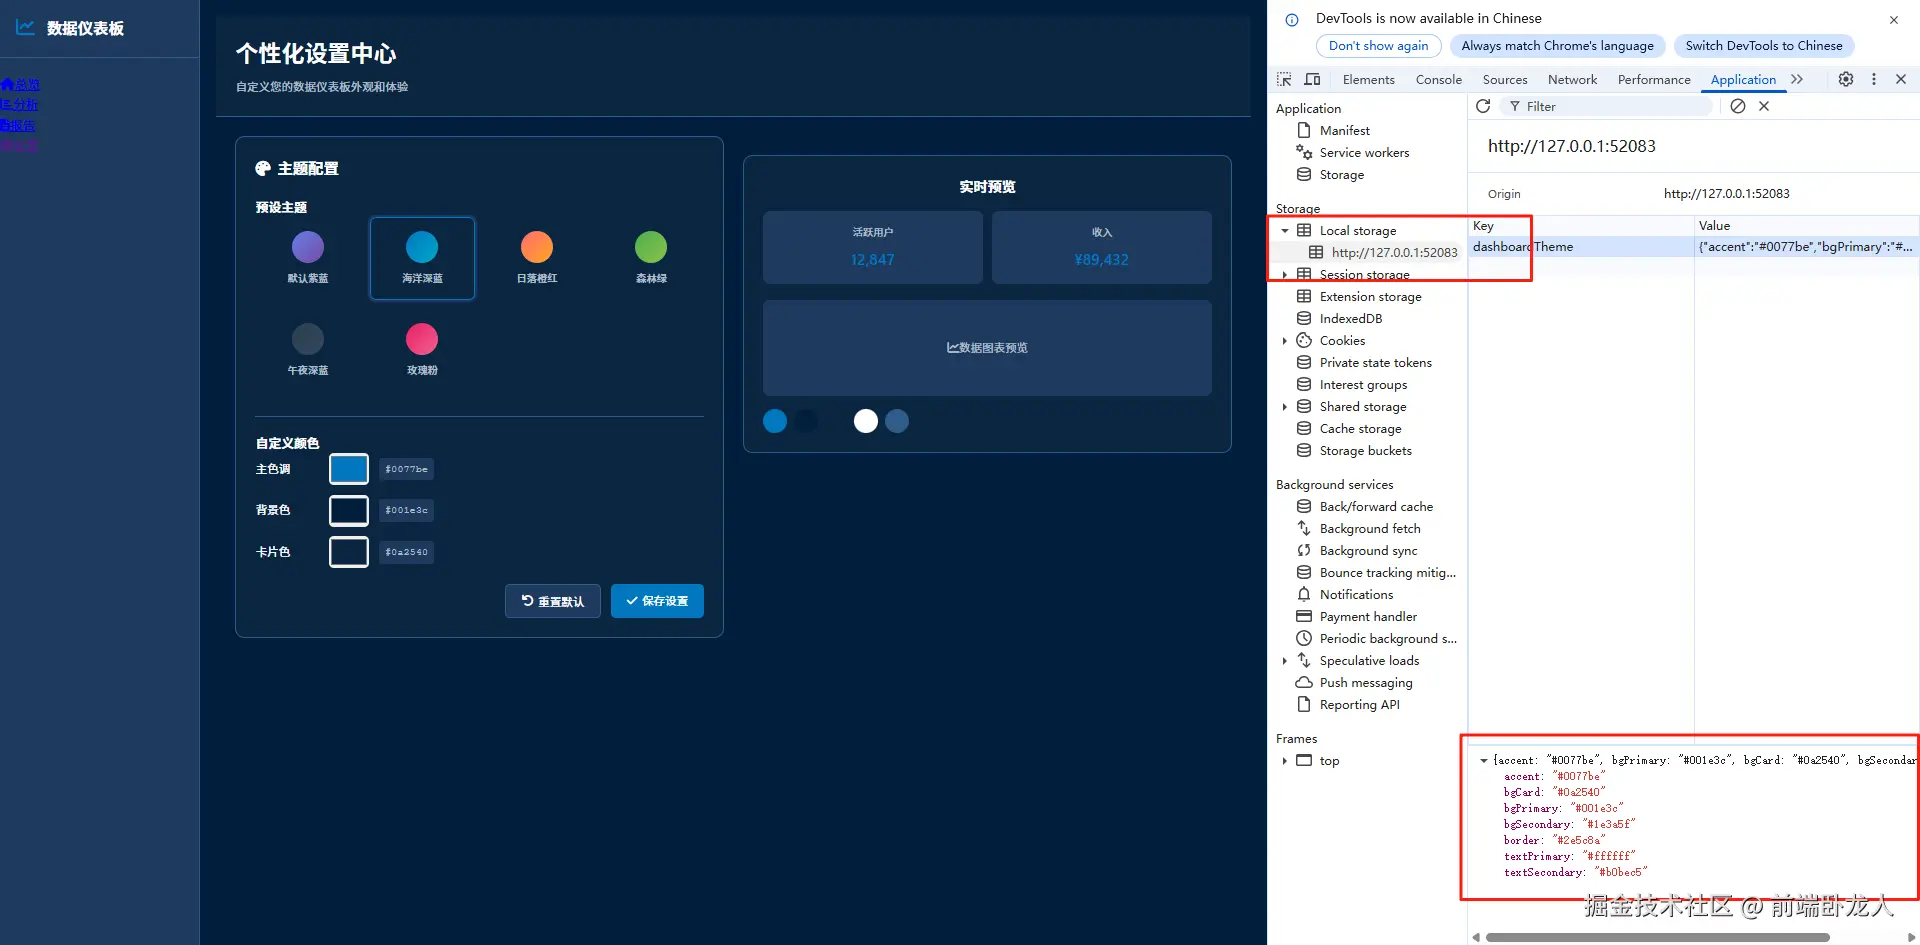Switch to the Performance tab
Viewport: 1920px width, 945px height.
(x=1654, y=79)
